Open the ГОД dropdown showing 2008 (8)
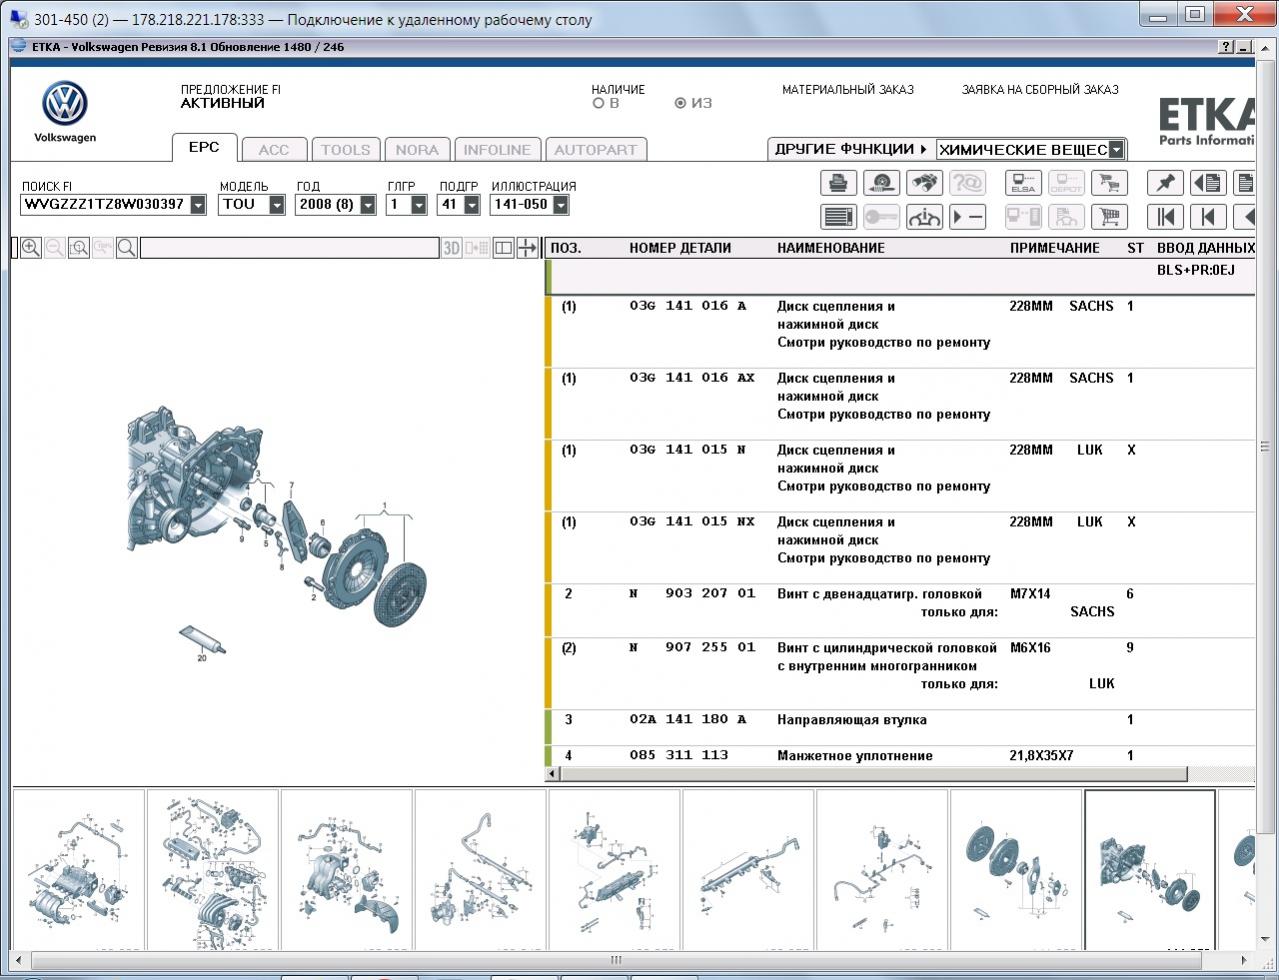Image resolution: width=1279 pixels, height=980 pixels. pyautogui.click(x=368, y=205)
